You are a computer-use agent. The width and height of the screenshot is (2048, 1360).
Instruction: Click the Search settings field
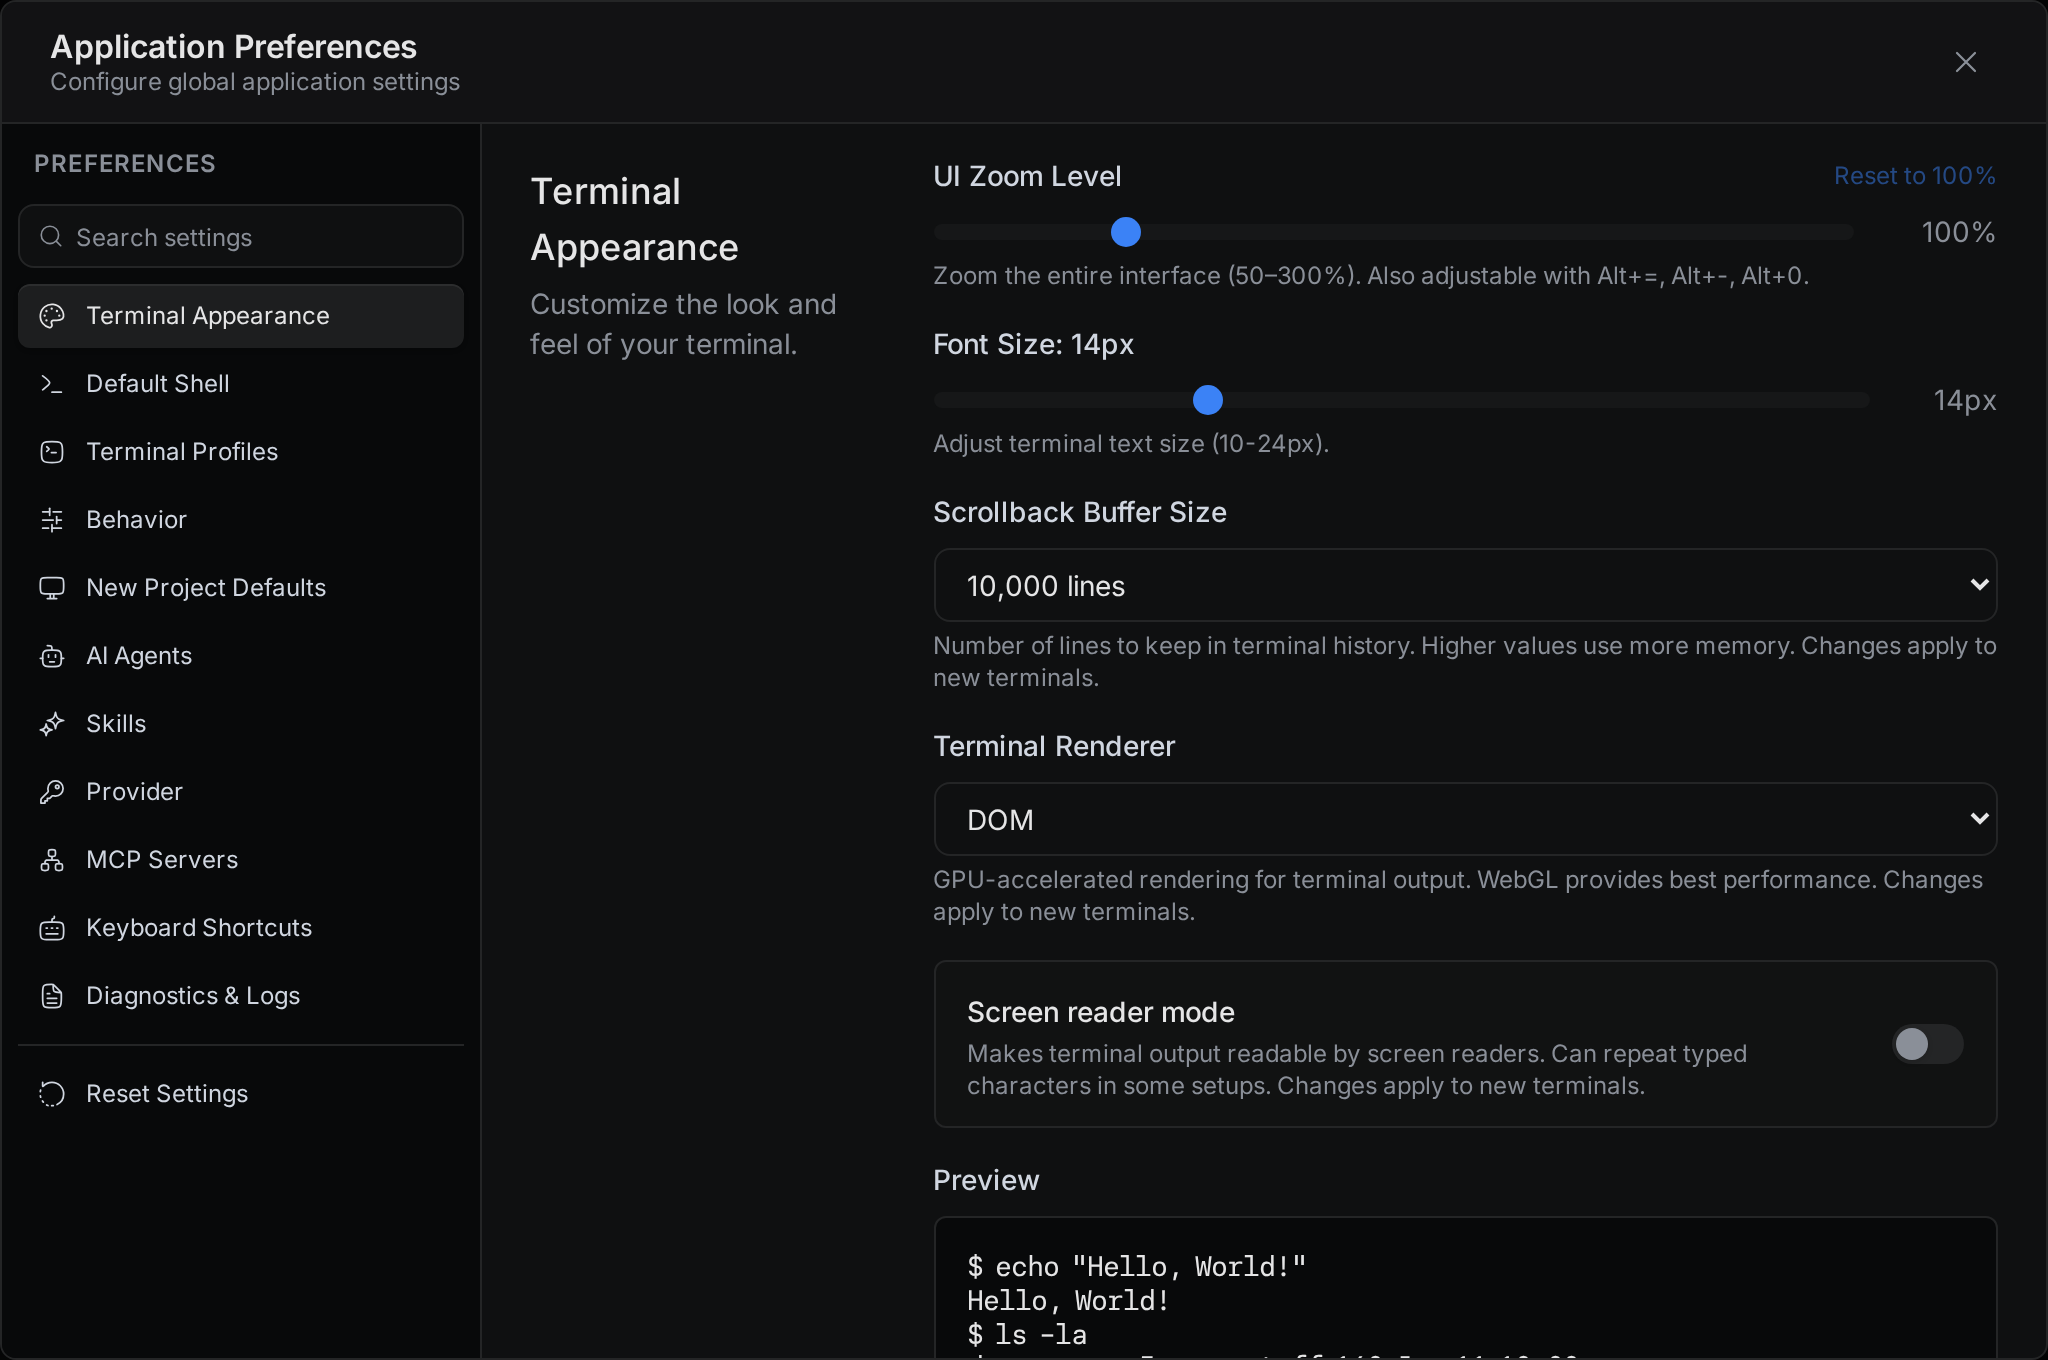click(x=241, y=237)
